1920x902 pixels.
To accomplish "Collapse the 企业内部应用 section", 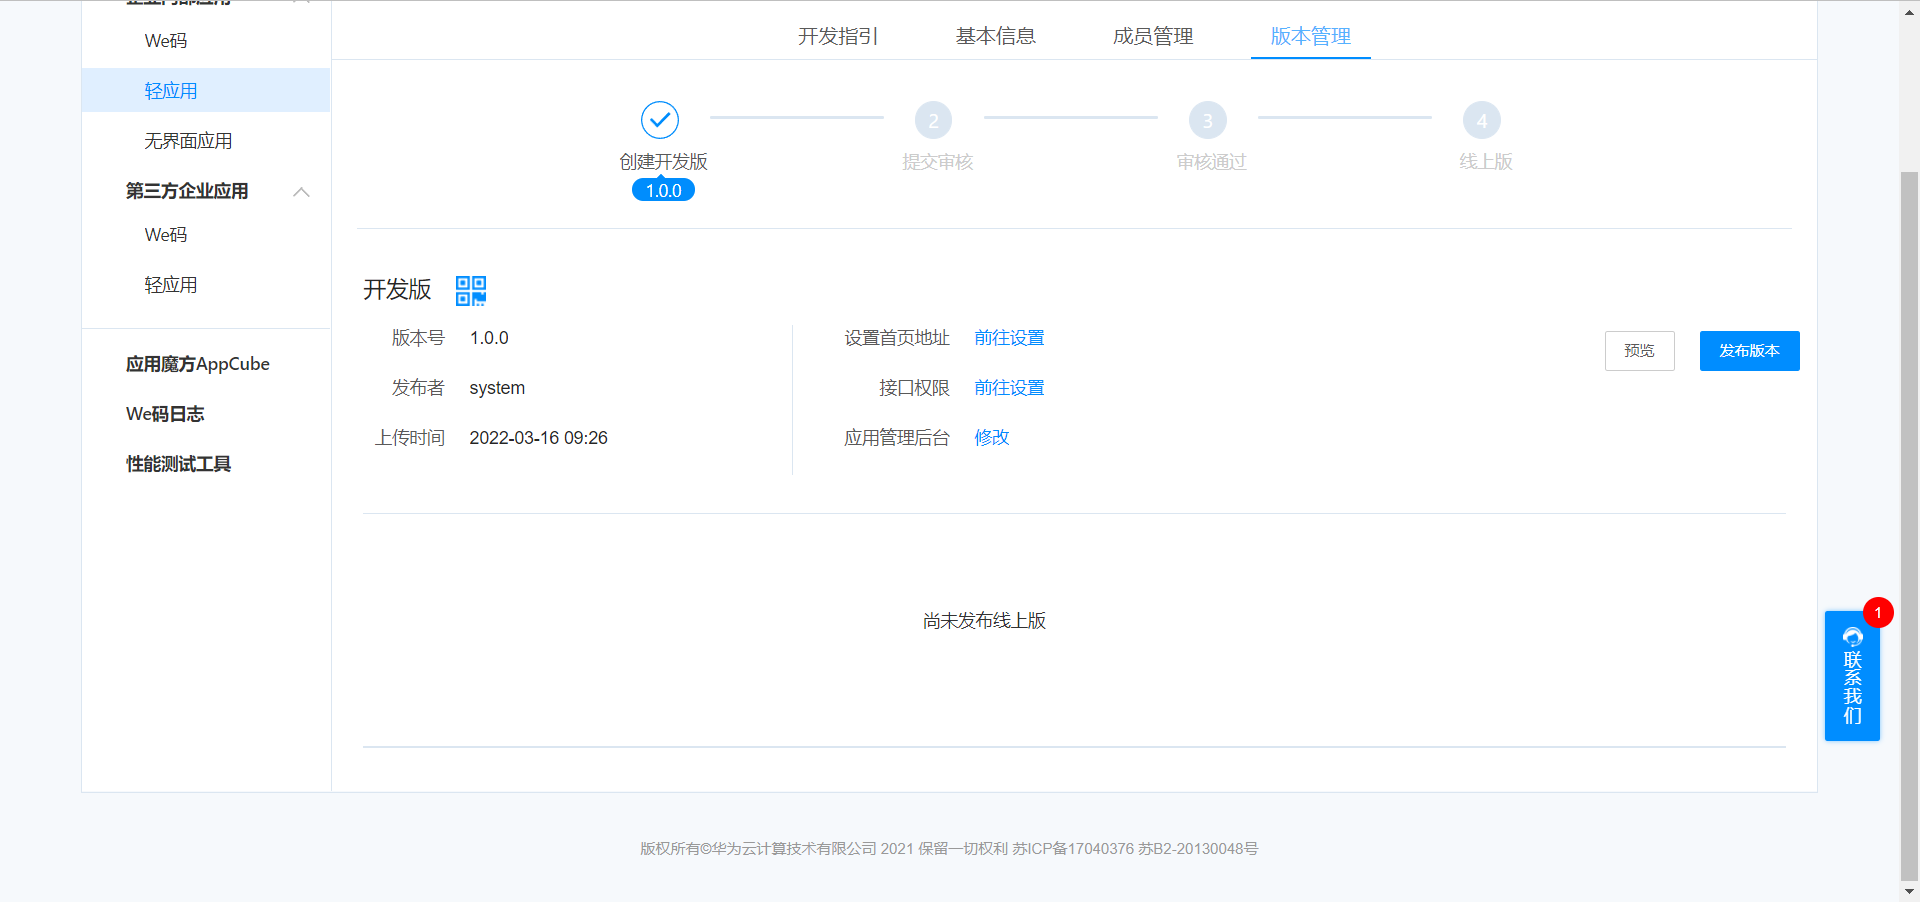I will (301, 3).
